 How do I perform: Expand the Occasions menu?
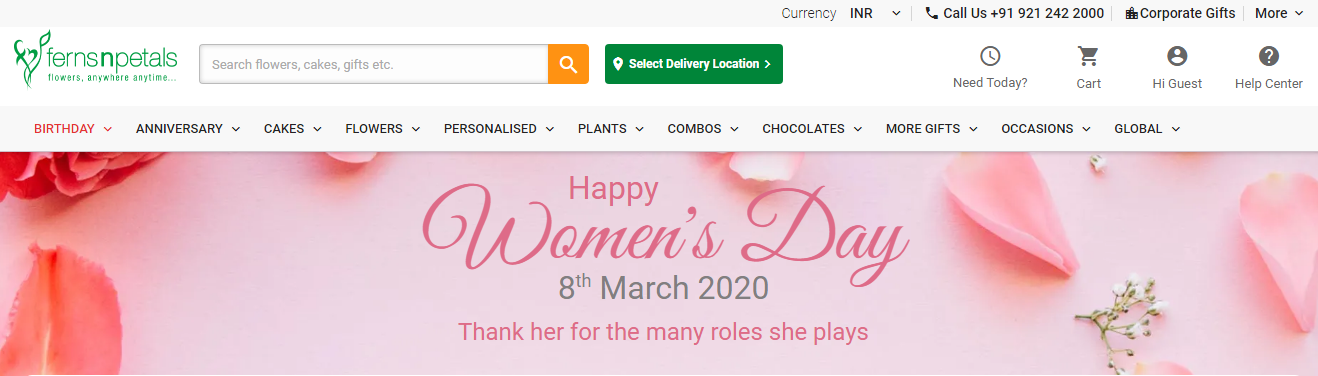[1046, 129]
